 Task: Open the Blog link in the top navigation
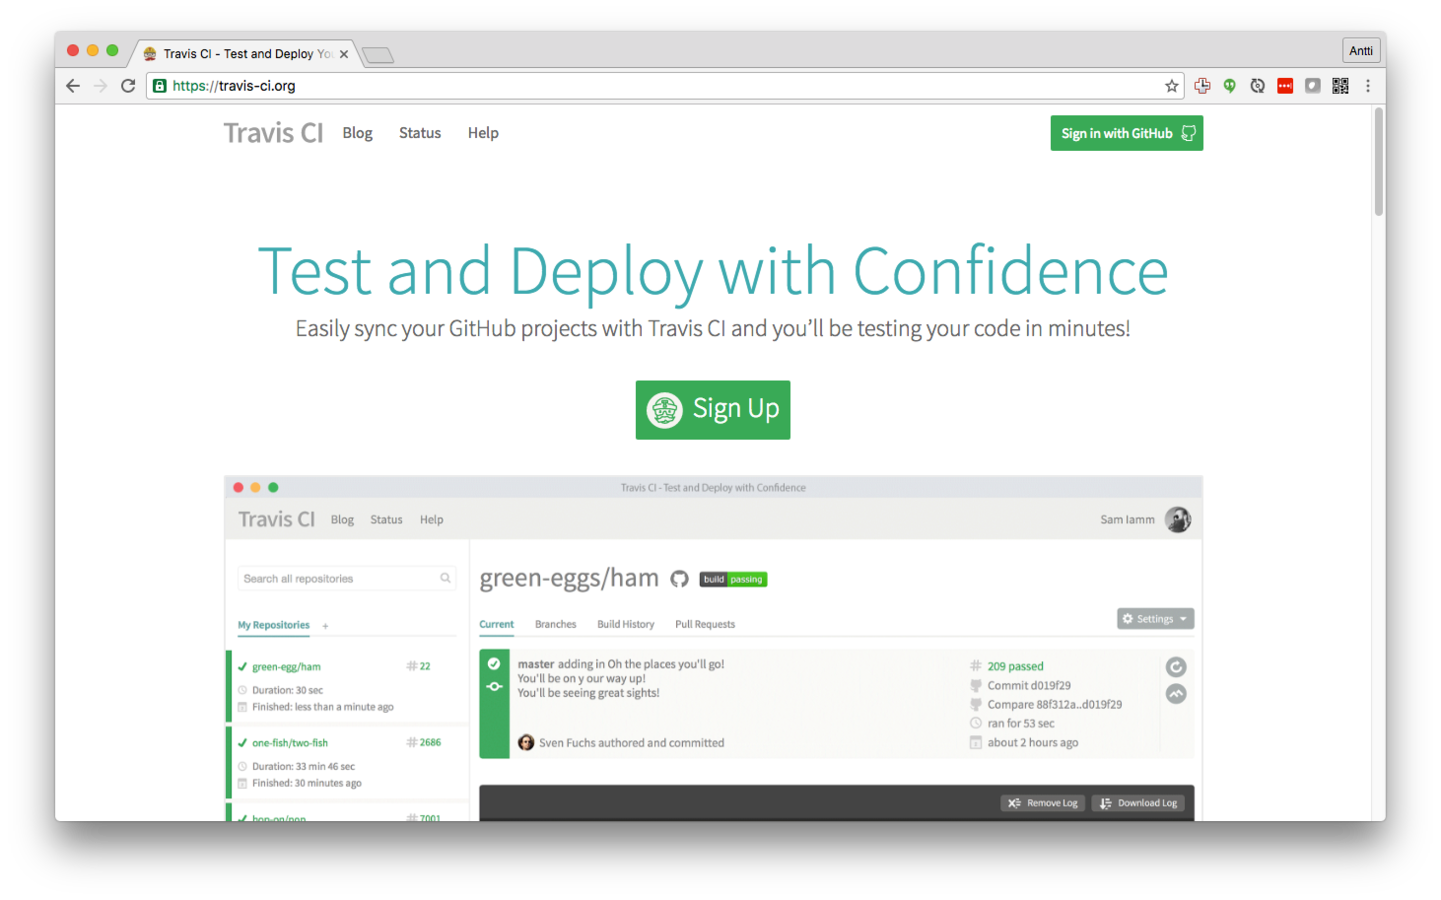click(x=357, y=133)
